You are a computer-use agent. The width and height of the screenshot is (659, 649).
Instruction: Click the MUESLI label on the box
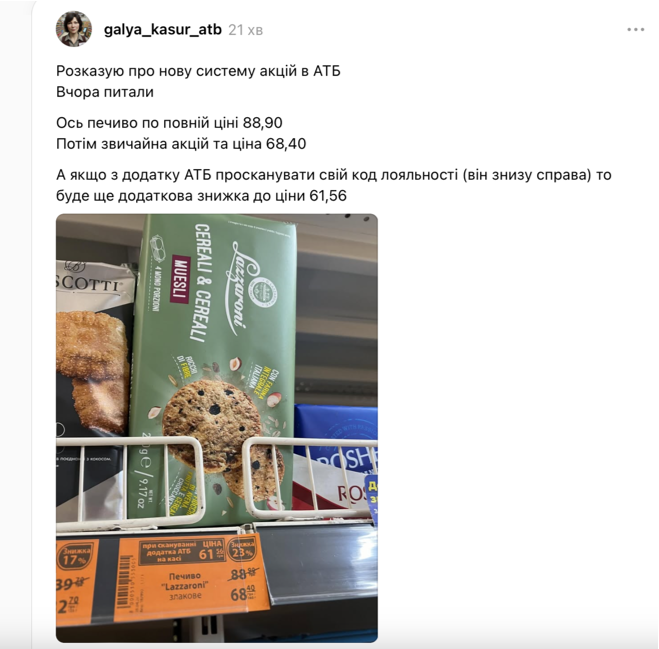tap(180, 279)
